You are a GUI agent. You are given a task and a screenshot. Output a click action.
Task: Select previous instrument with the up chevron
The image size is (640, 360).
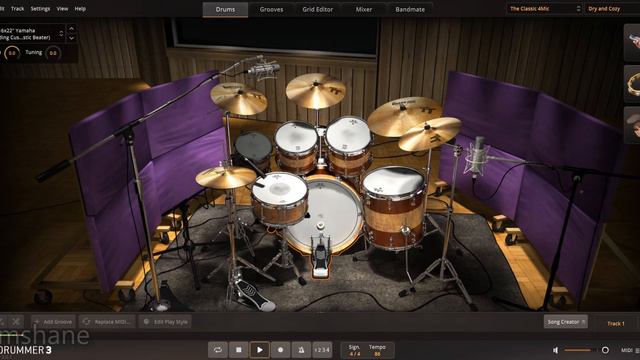[x=71, y=29]
